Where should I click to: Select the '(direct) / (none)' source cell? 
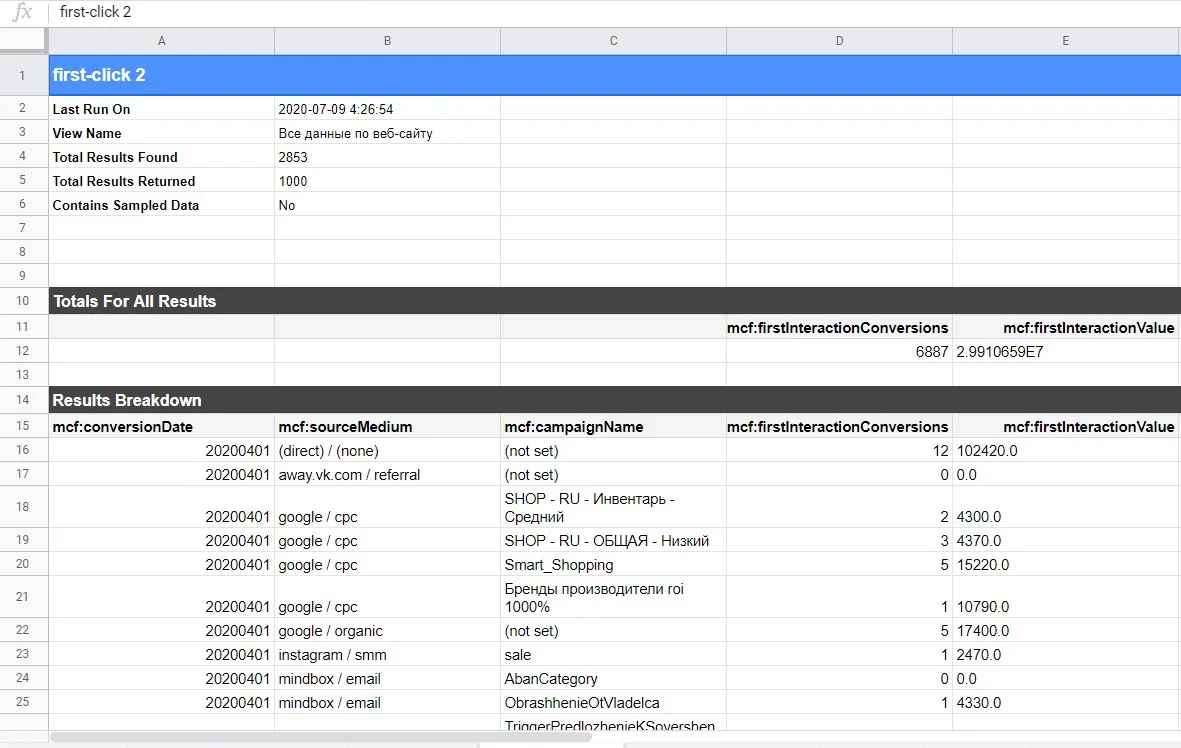pos(387,450)
